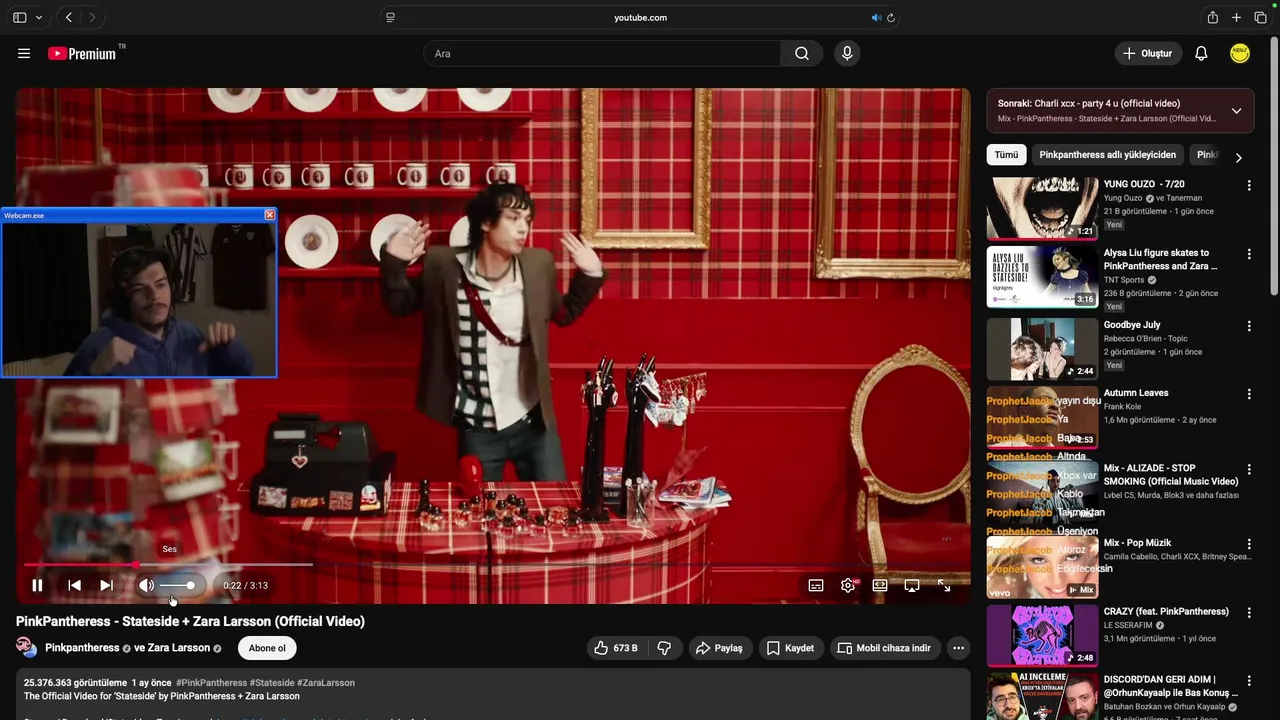Open Mix - Pop Müzik title
The width and height of the screenshot is (1280, 720).
pos(1137,543)
